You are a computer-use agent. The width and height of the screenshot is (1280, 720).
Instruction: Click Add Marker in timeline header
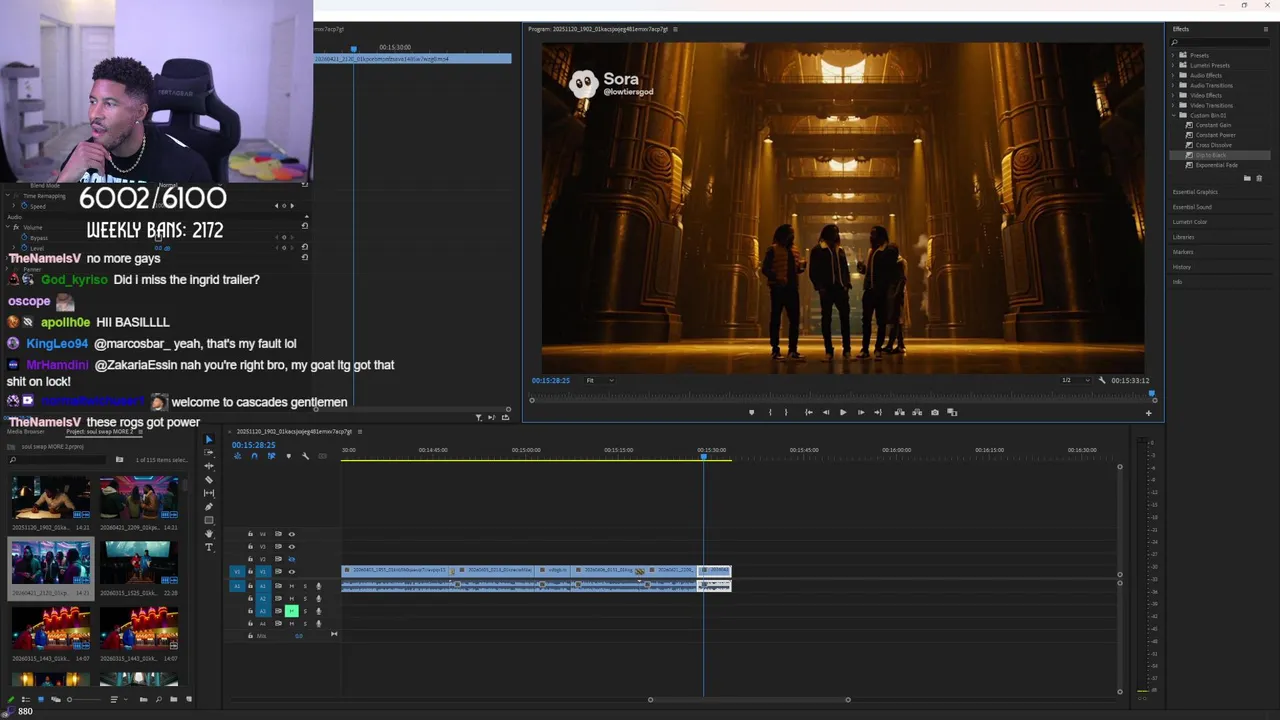pos(289,456)
